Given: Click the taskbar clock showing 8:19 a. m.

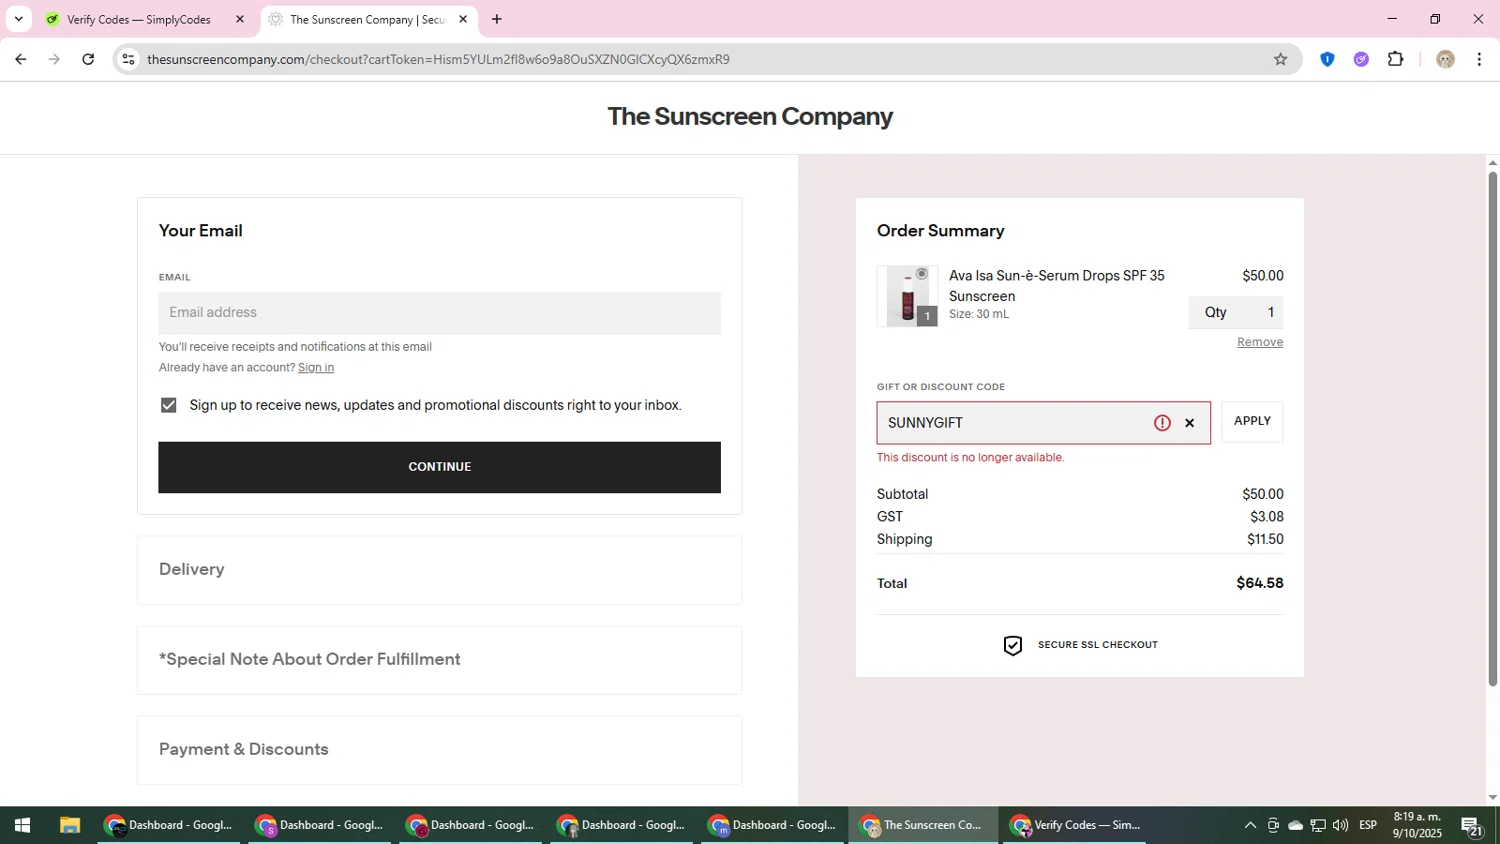Looking at the screenshot, I should [1417, 825].
